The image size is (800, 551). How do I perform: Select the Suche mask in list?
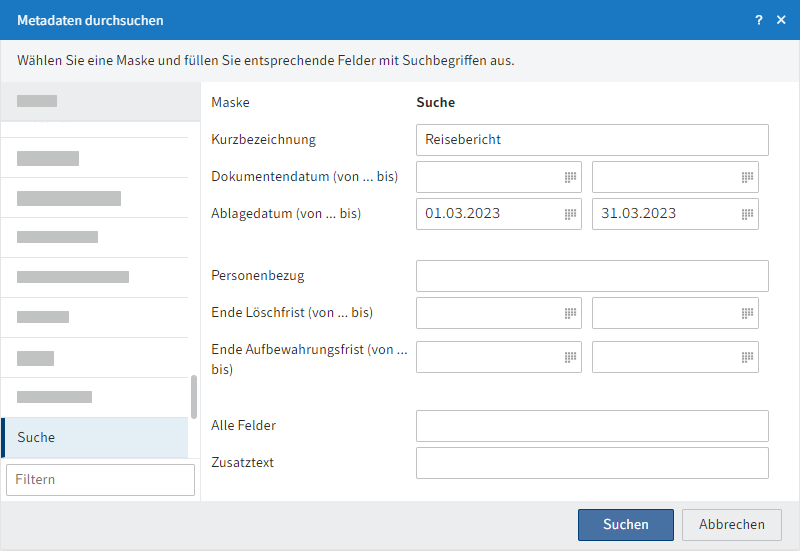(x=95, y=438)
